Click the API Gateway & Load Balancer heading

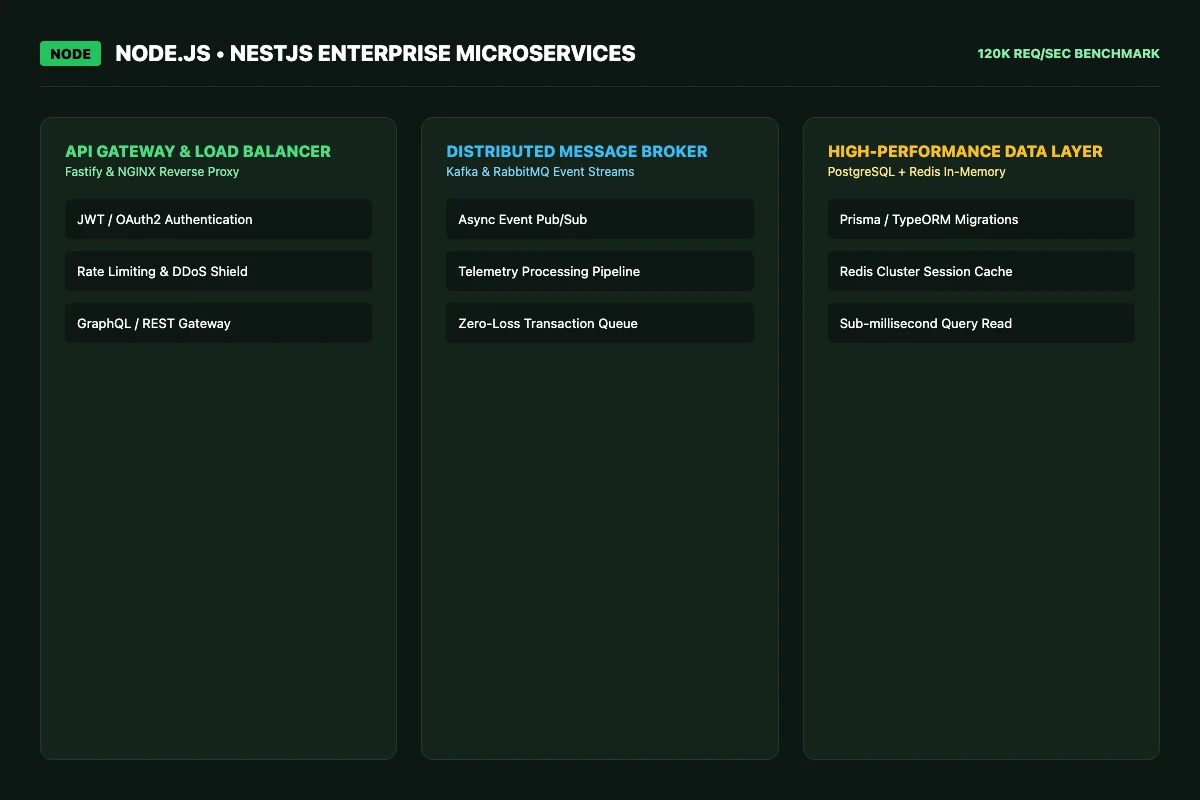click(x=198, y=151)
